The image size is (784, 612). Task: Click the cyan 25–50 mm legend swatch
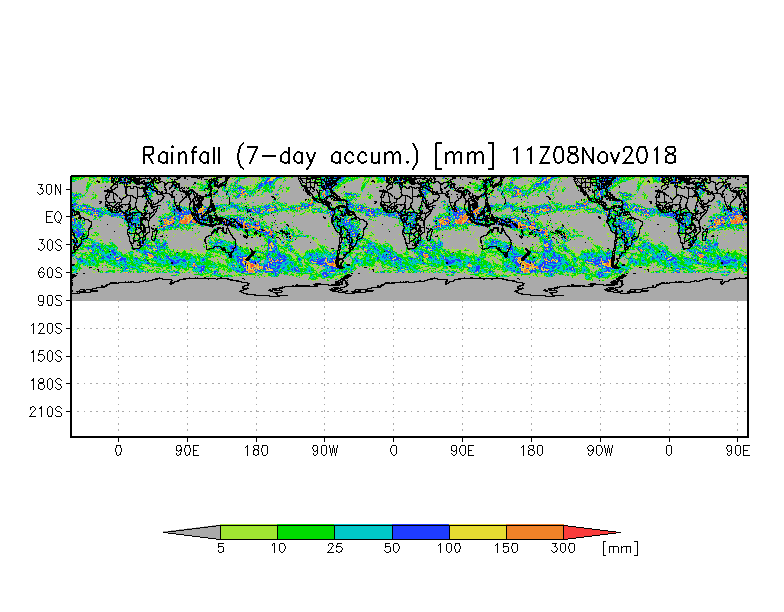pyautogui.click(x=364, y=532)
